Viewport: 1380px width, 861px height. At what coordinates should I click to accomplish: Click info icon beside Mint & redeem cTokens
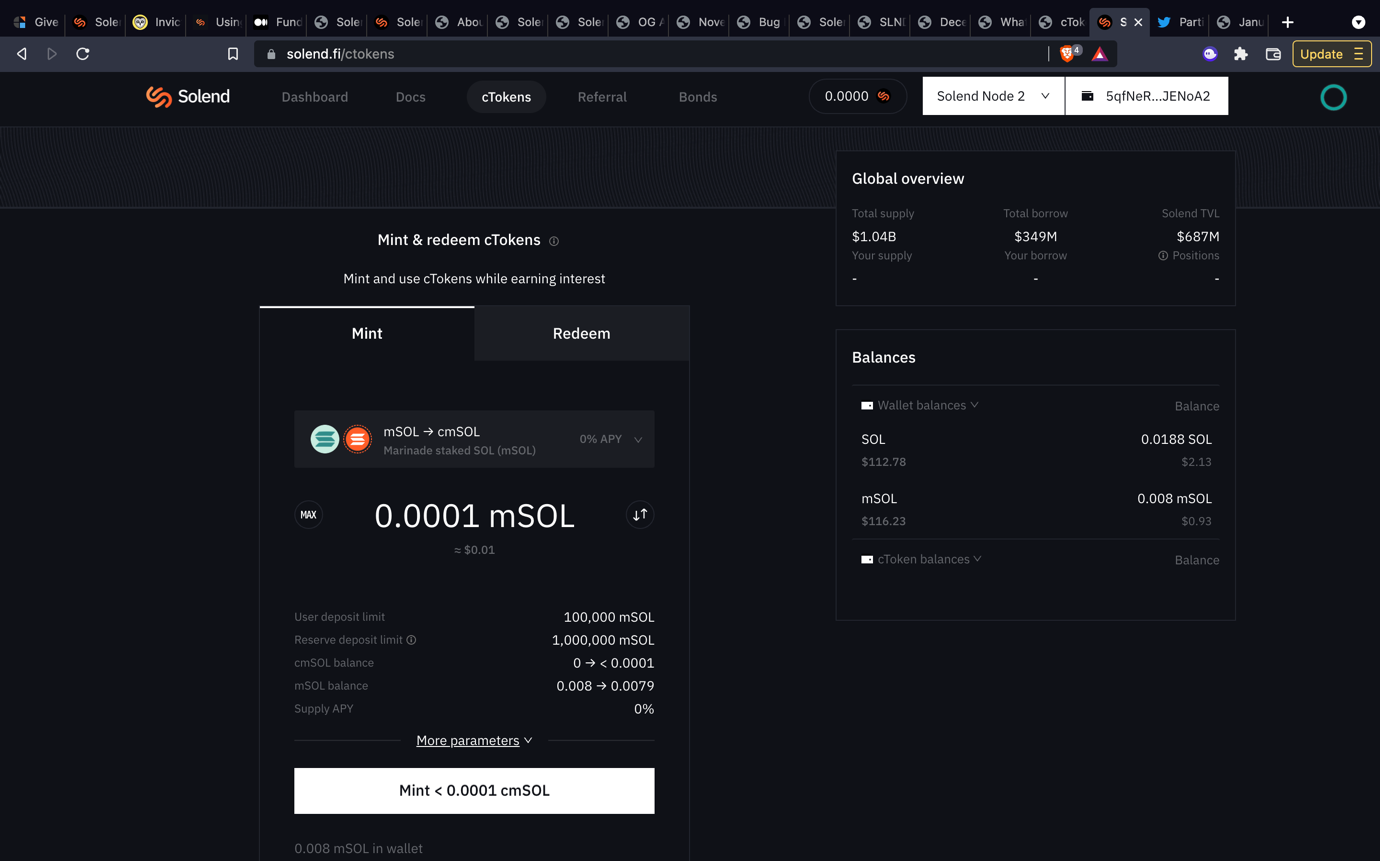pyautogui.click(x=554, y=241)
